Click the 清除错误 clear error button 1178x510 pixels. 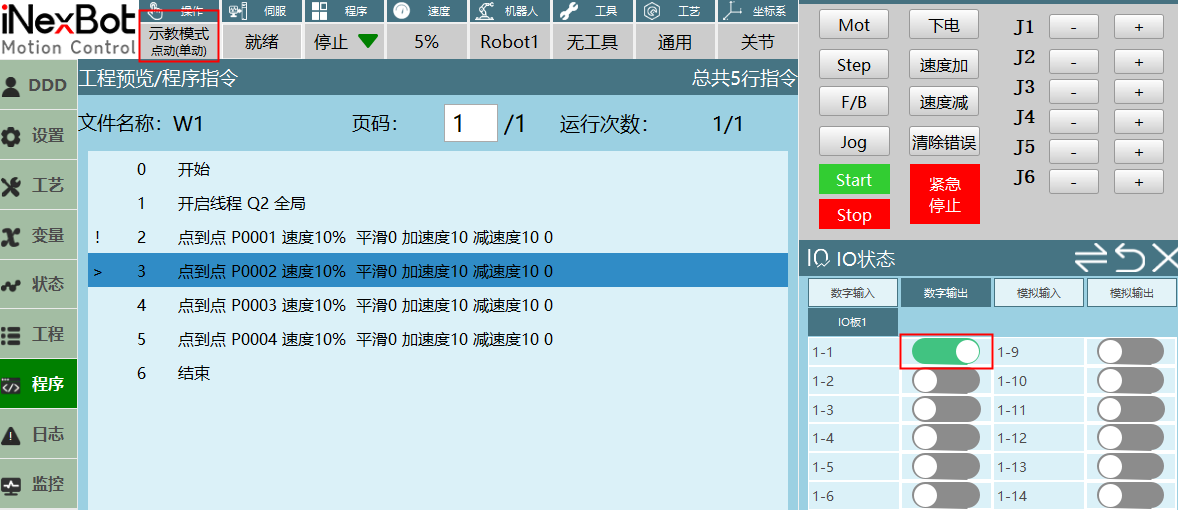[x=944, y=141]
